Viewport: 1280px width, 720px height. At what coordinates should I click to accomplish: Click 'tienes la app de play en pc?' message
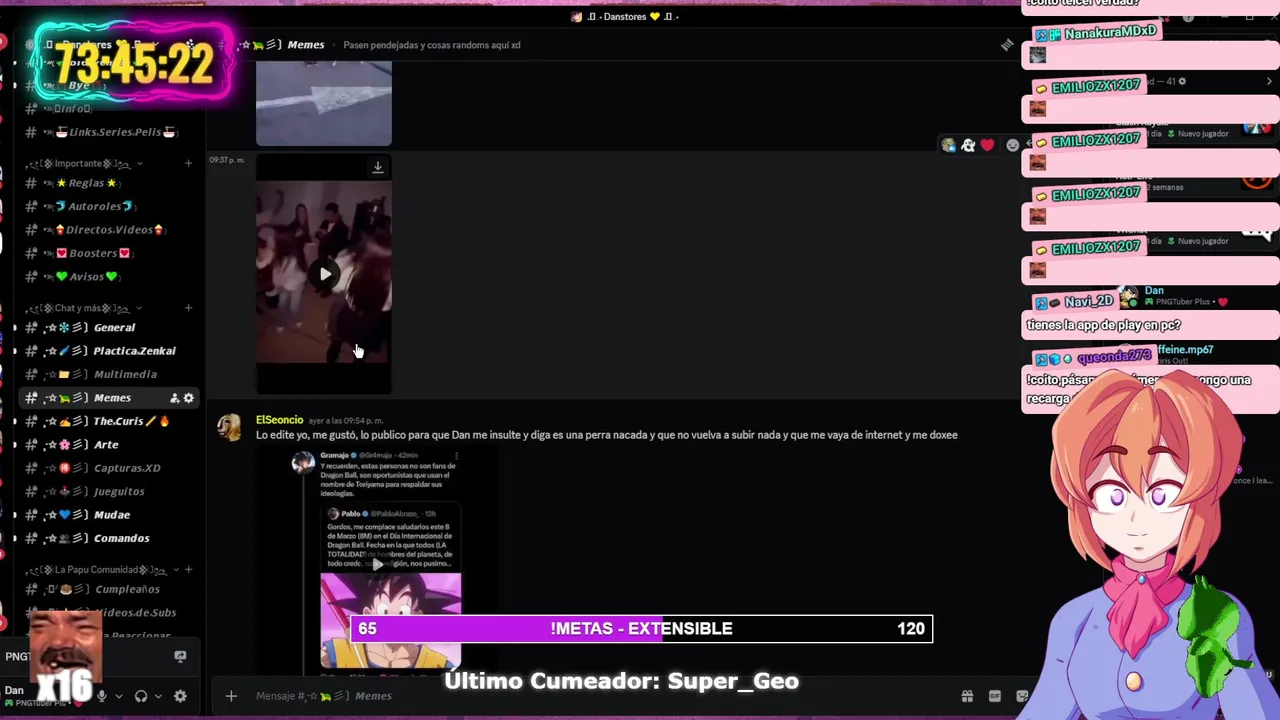[1103, 325]
